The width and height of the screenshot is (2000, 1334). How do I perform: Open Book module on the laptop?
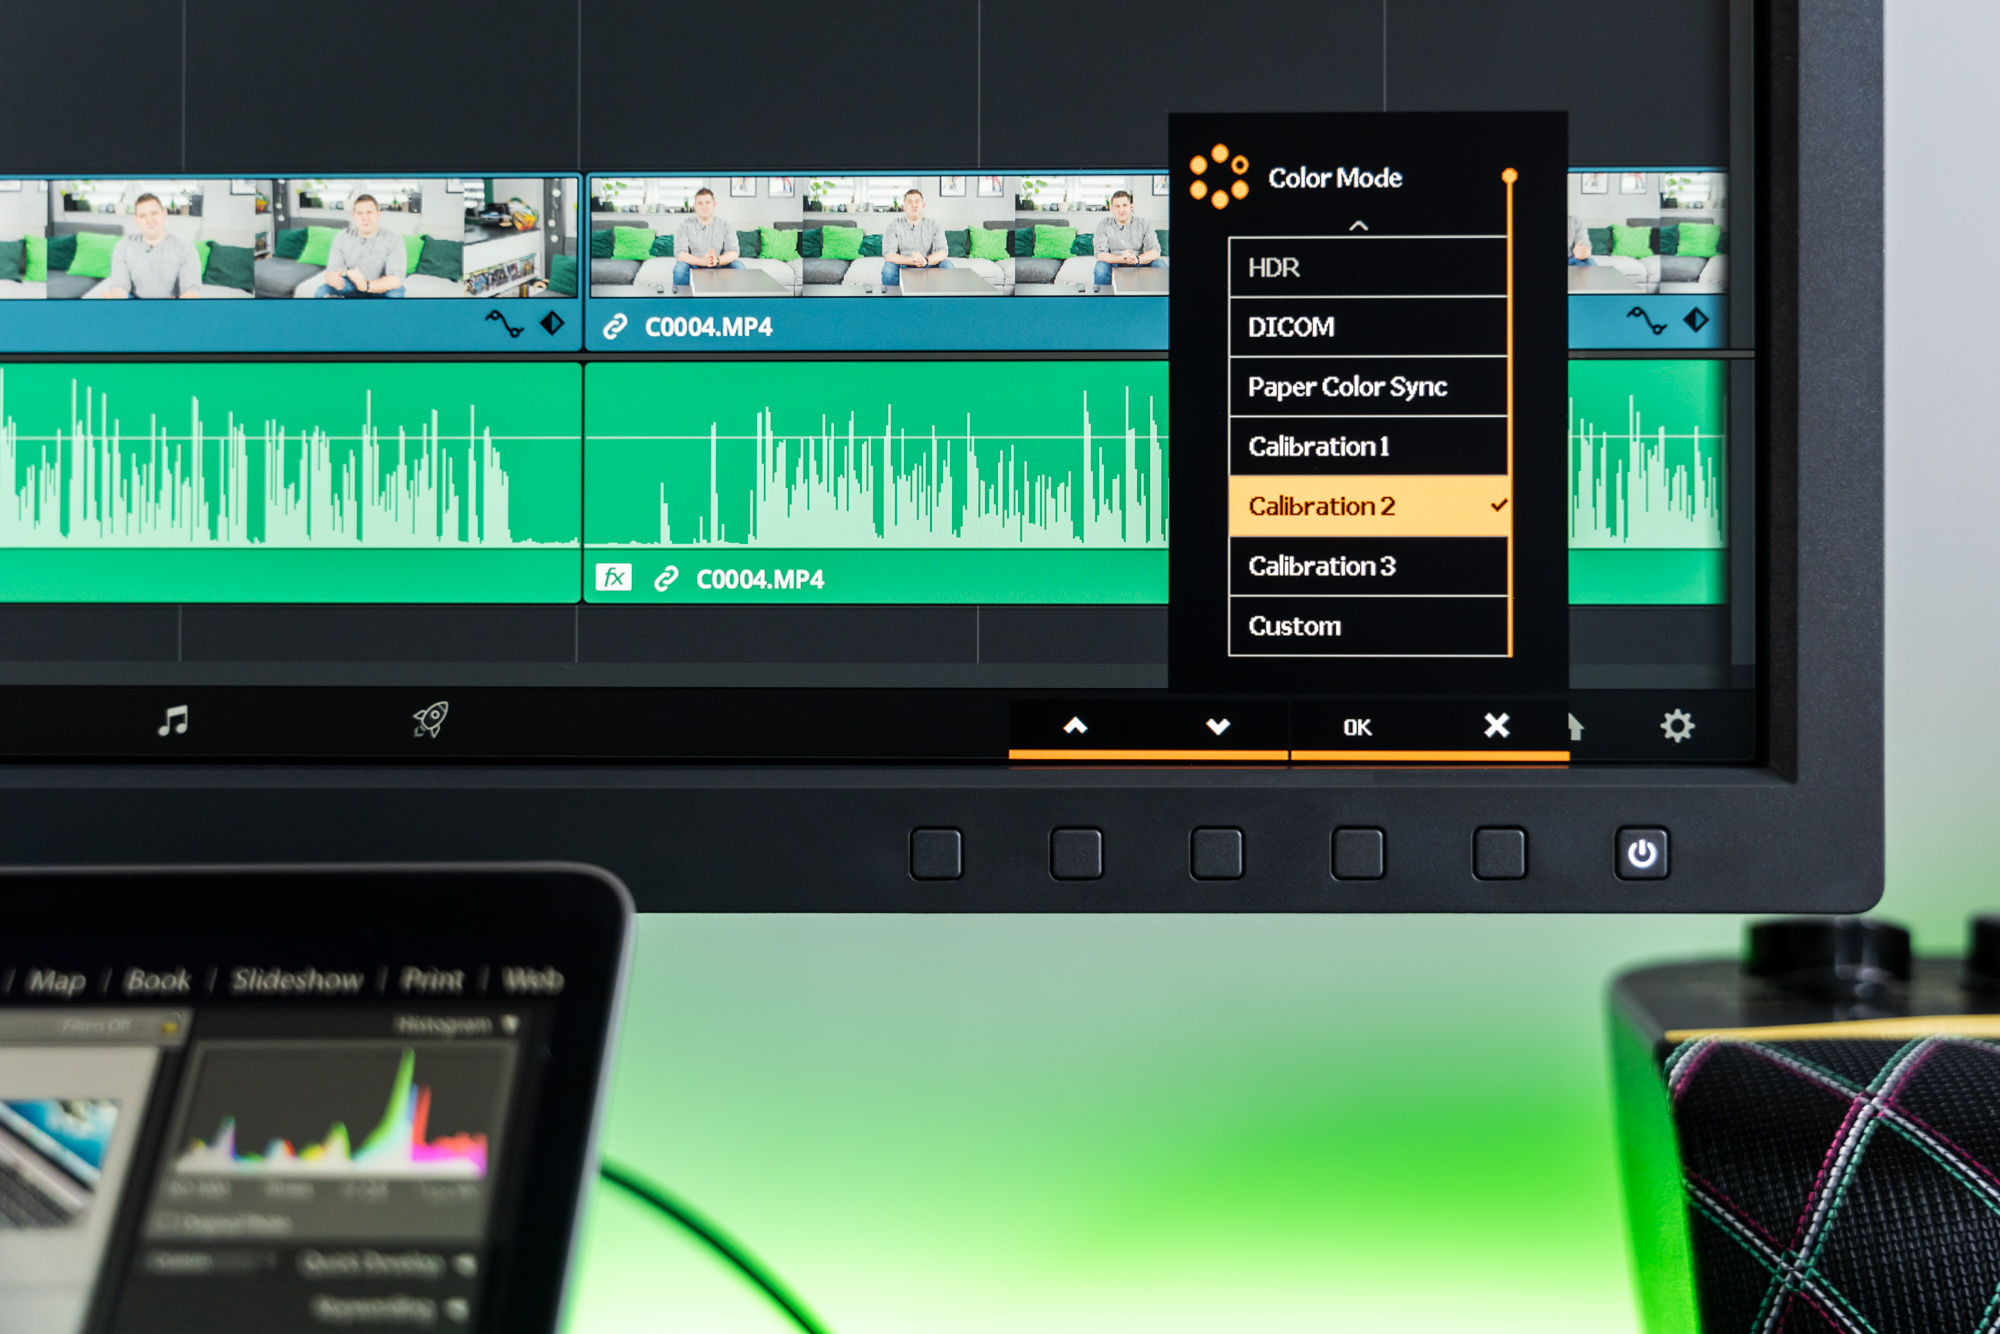158,981
